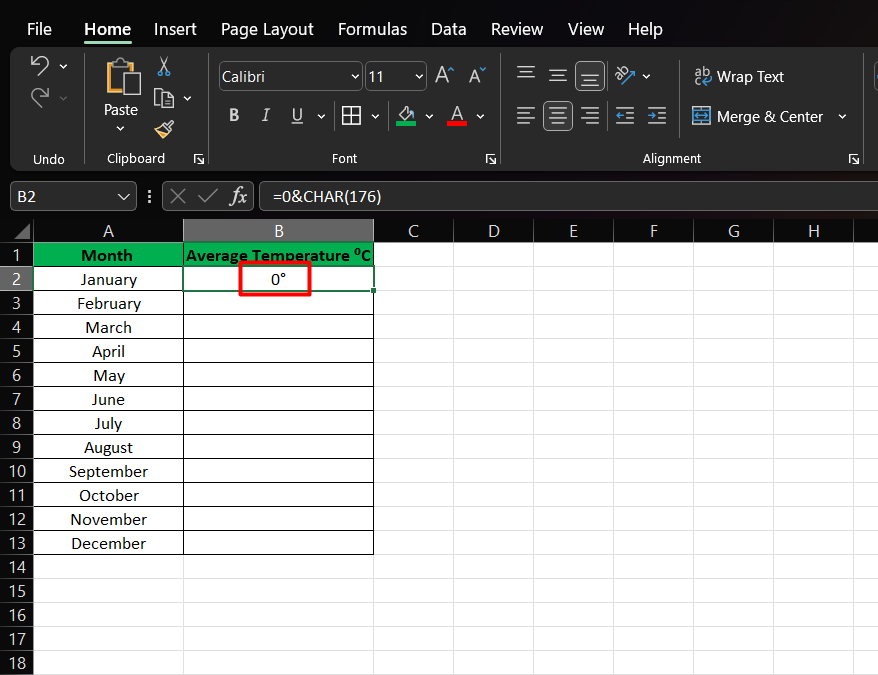The height and width of the screenshot is (675, 878).
Task: Open the Help tab
Action: pos(645,29)
